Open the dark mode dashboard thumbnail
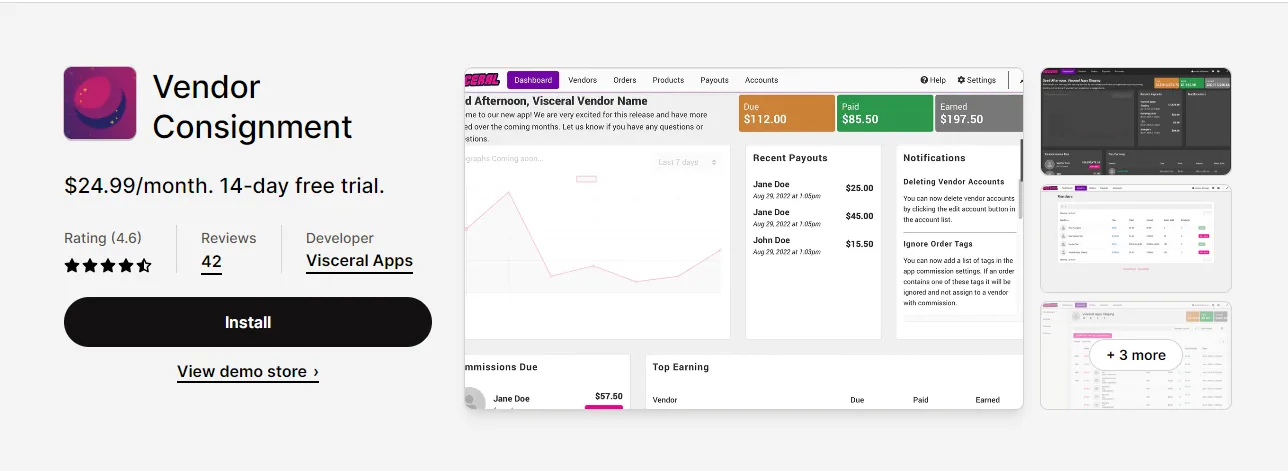1288x471 pixels. click(1135, 121)
